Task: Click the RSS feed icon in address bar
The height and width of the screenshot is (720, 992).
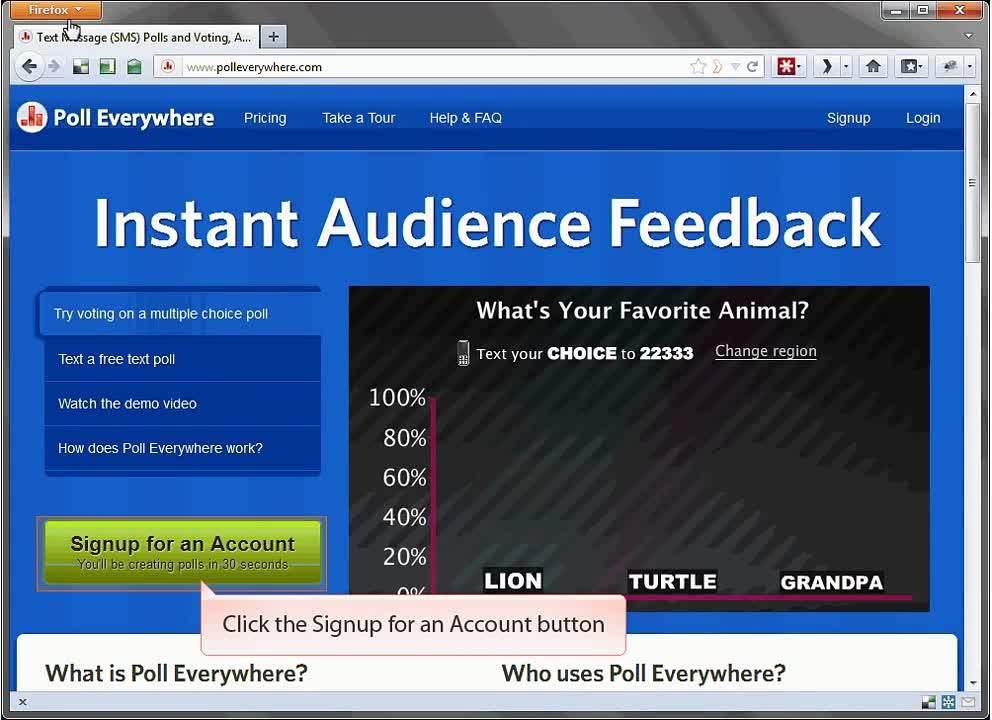Action: pos(717,66)
